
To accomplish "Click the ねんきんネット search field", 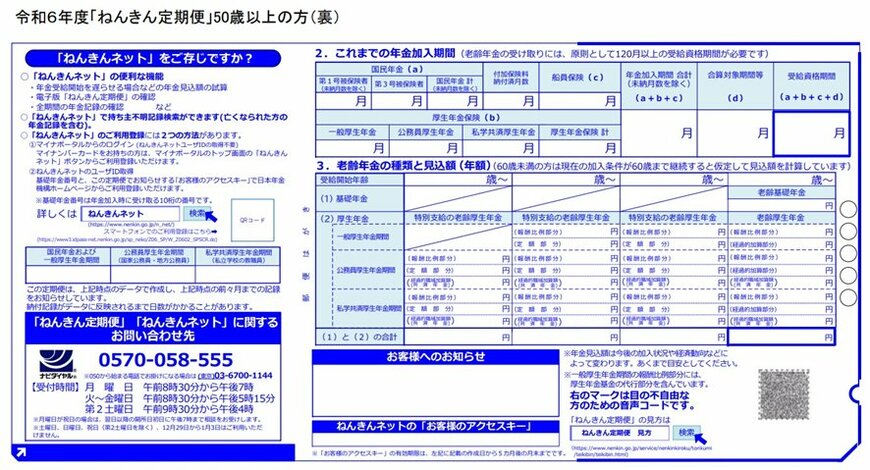I will coord(130,214).
